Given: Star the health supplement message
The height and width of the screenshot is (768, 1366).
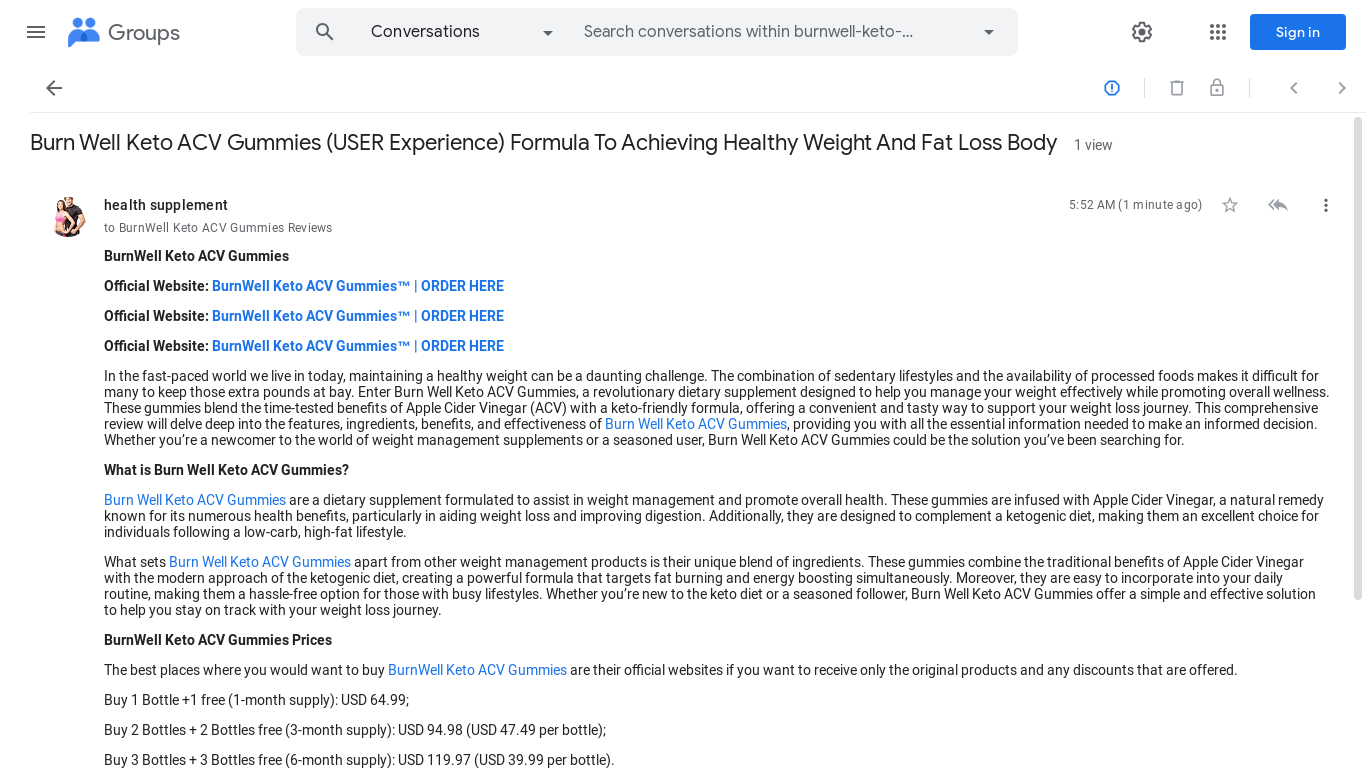Looking at the screenshot, I should (x=1230, y=205).
